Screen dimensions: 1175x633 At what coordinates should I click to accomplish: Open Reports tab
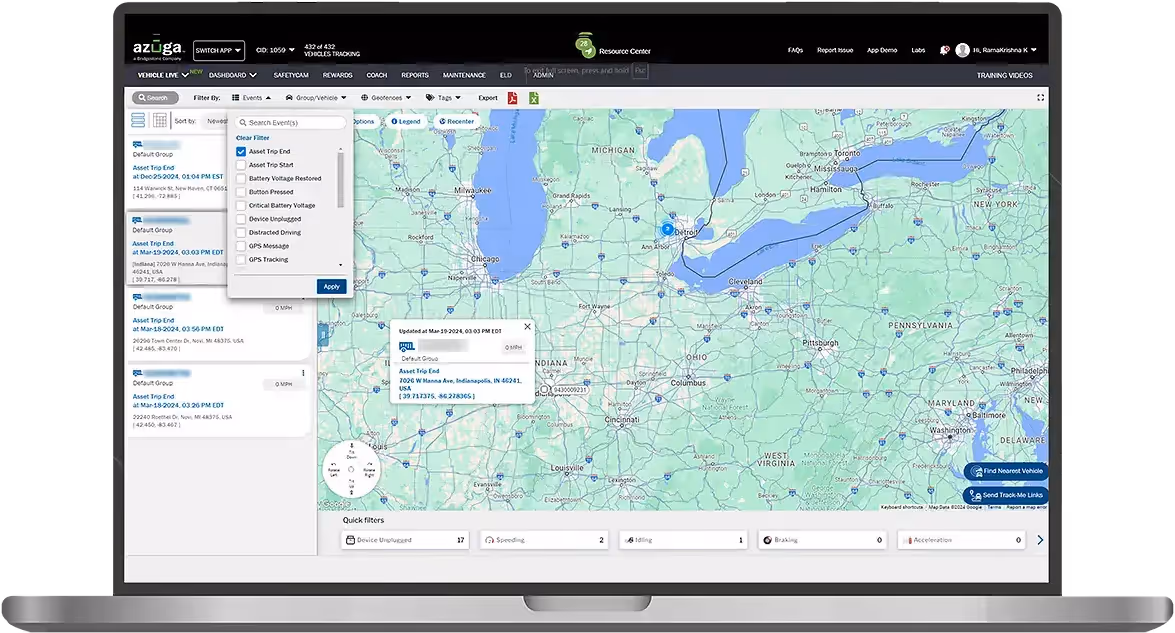click(414, 75)
